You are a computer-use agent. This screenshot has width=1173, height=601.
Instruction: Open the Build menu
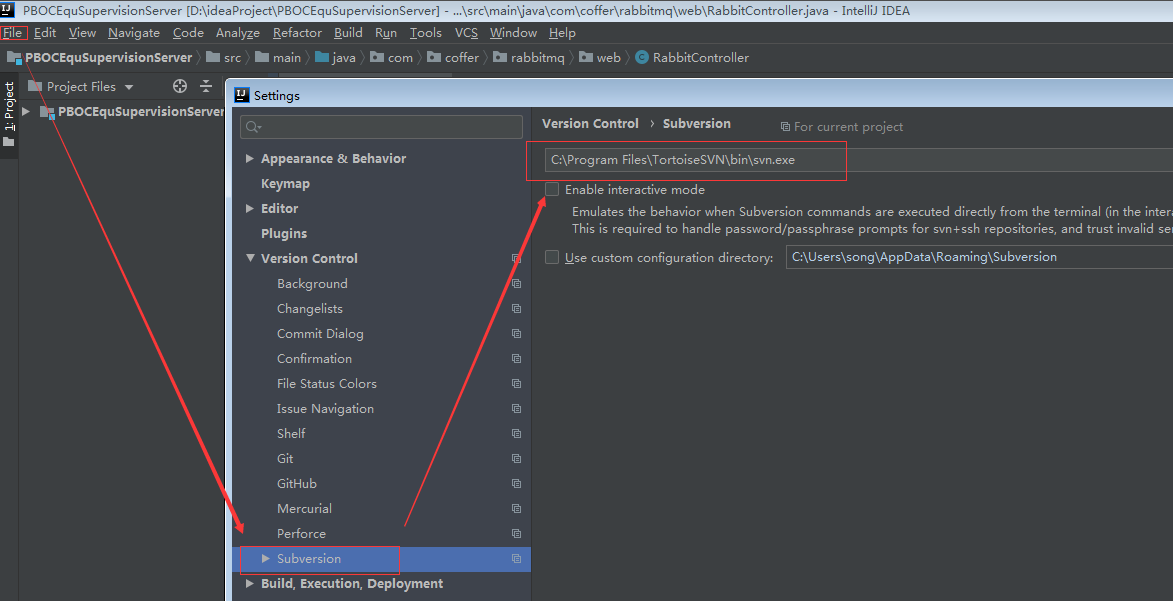click(x=348, y=33)
